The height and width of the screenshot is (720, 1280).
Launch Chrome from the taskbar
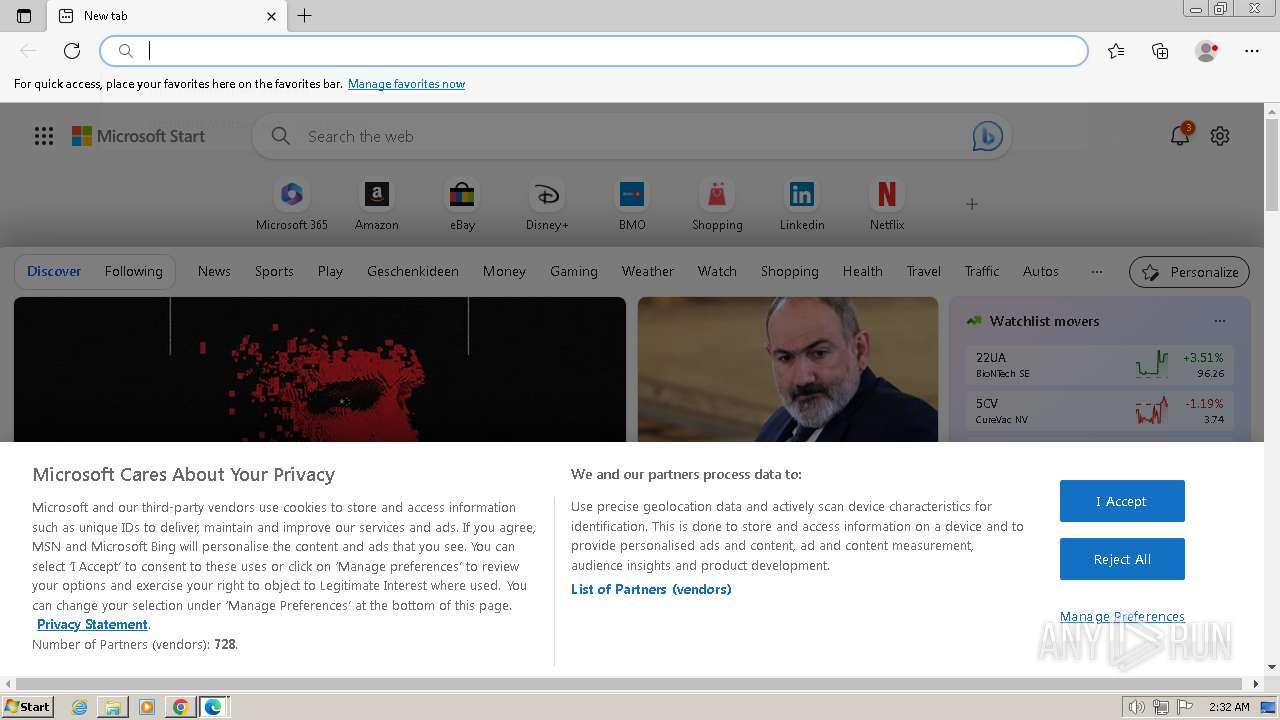coord(180,707)
